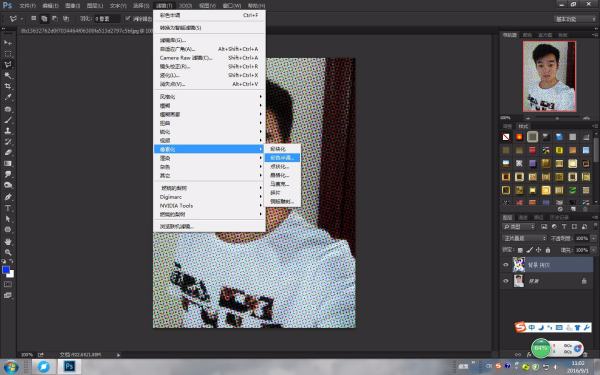Open the tool preset picker arrow
Viewport: 600px width, 375px height.
(x=21, y=18)
